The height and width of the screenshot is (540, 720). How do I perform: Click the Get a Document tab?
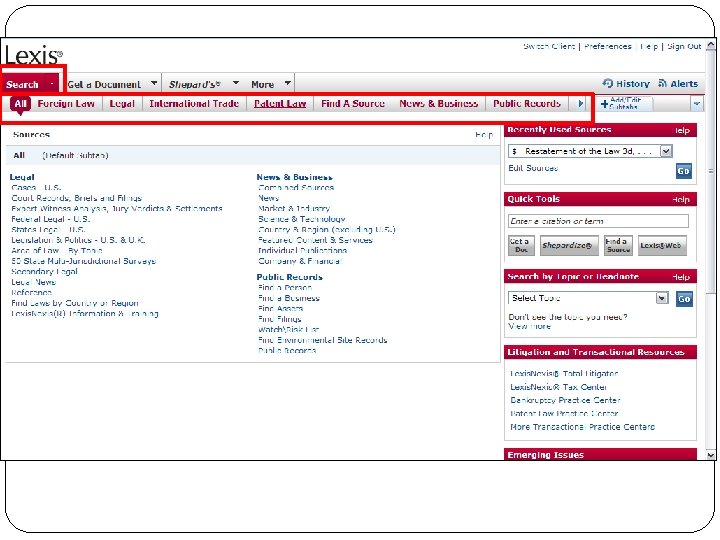click(x=104, y=84)
